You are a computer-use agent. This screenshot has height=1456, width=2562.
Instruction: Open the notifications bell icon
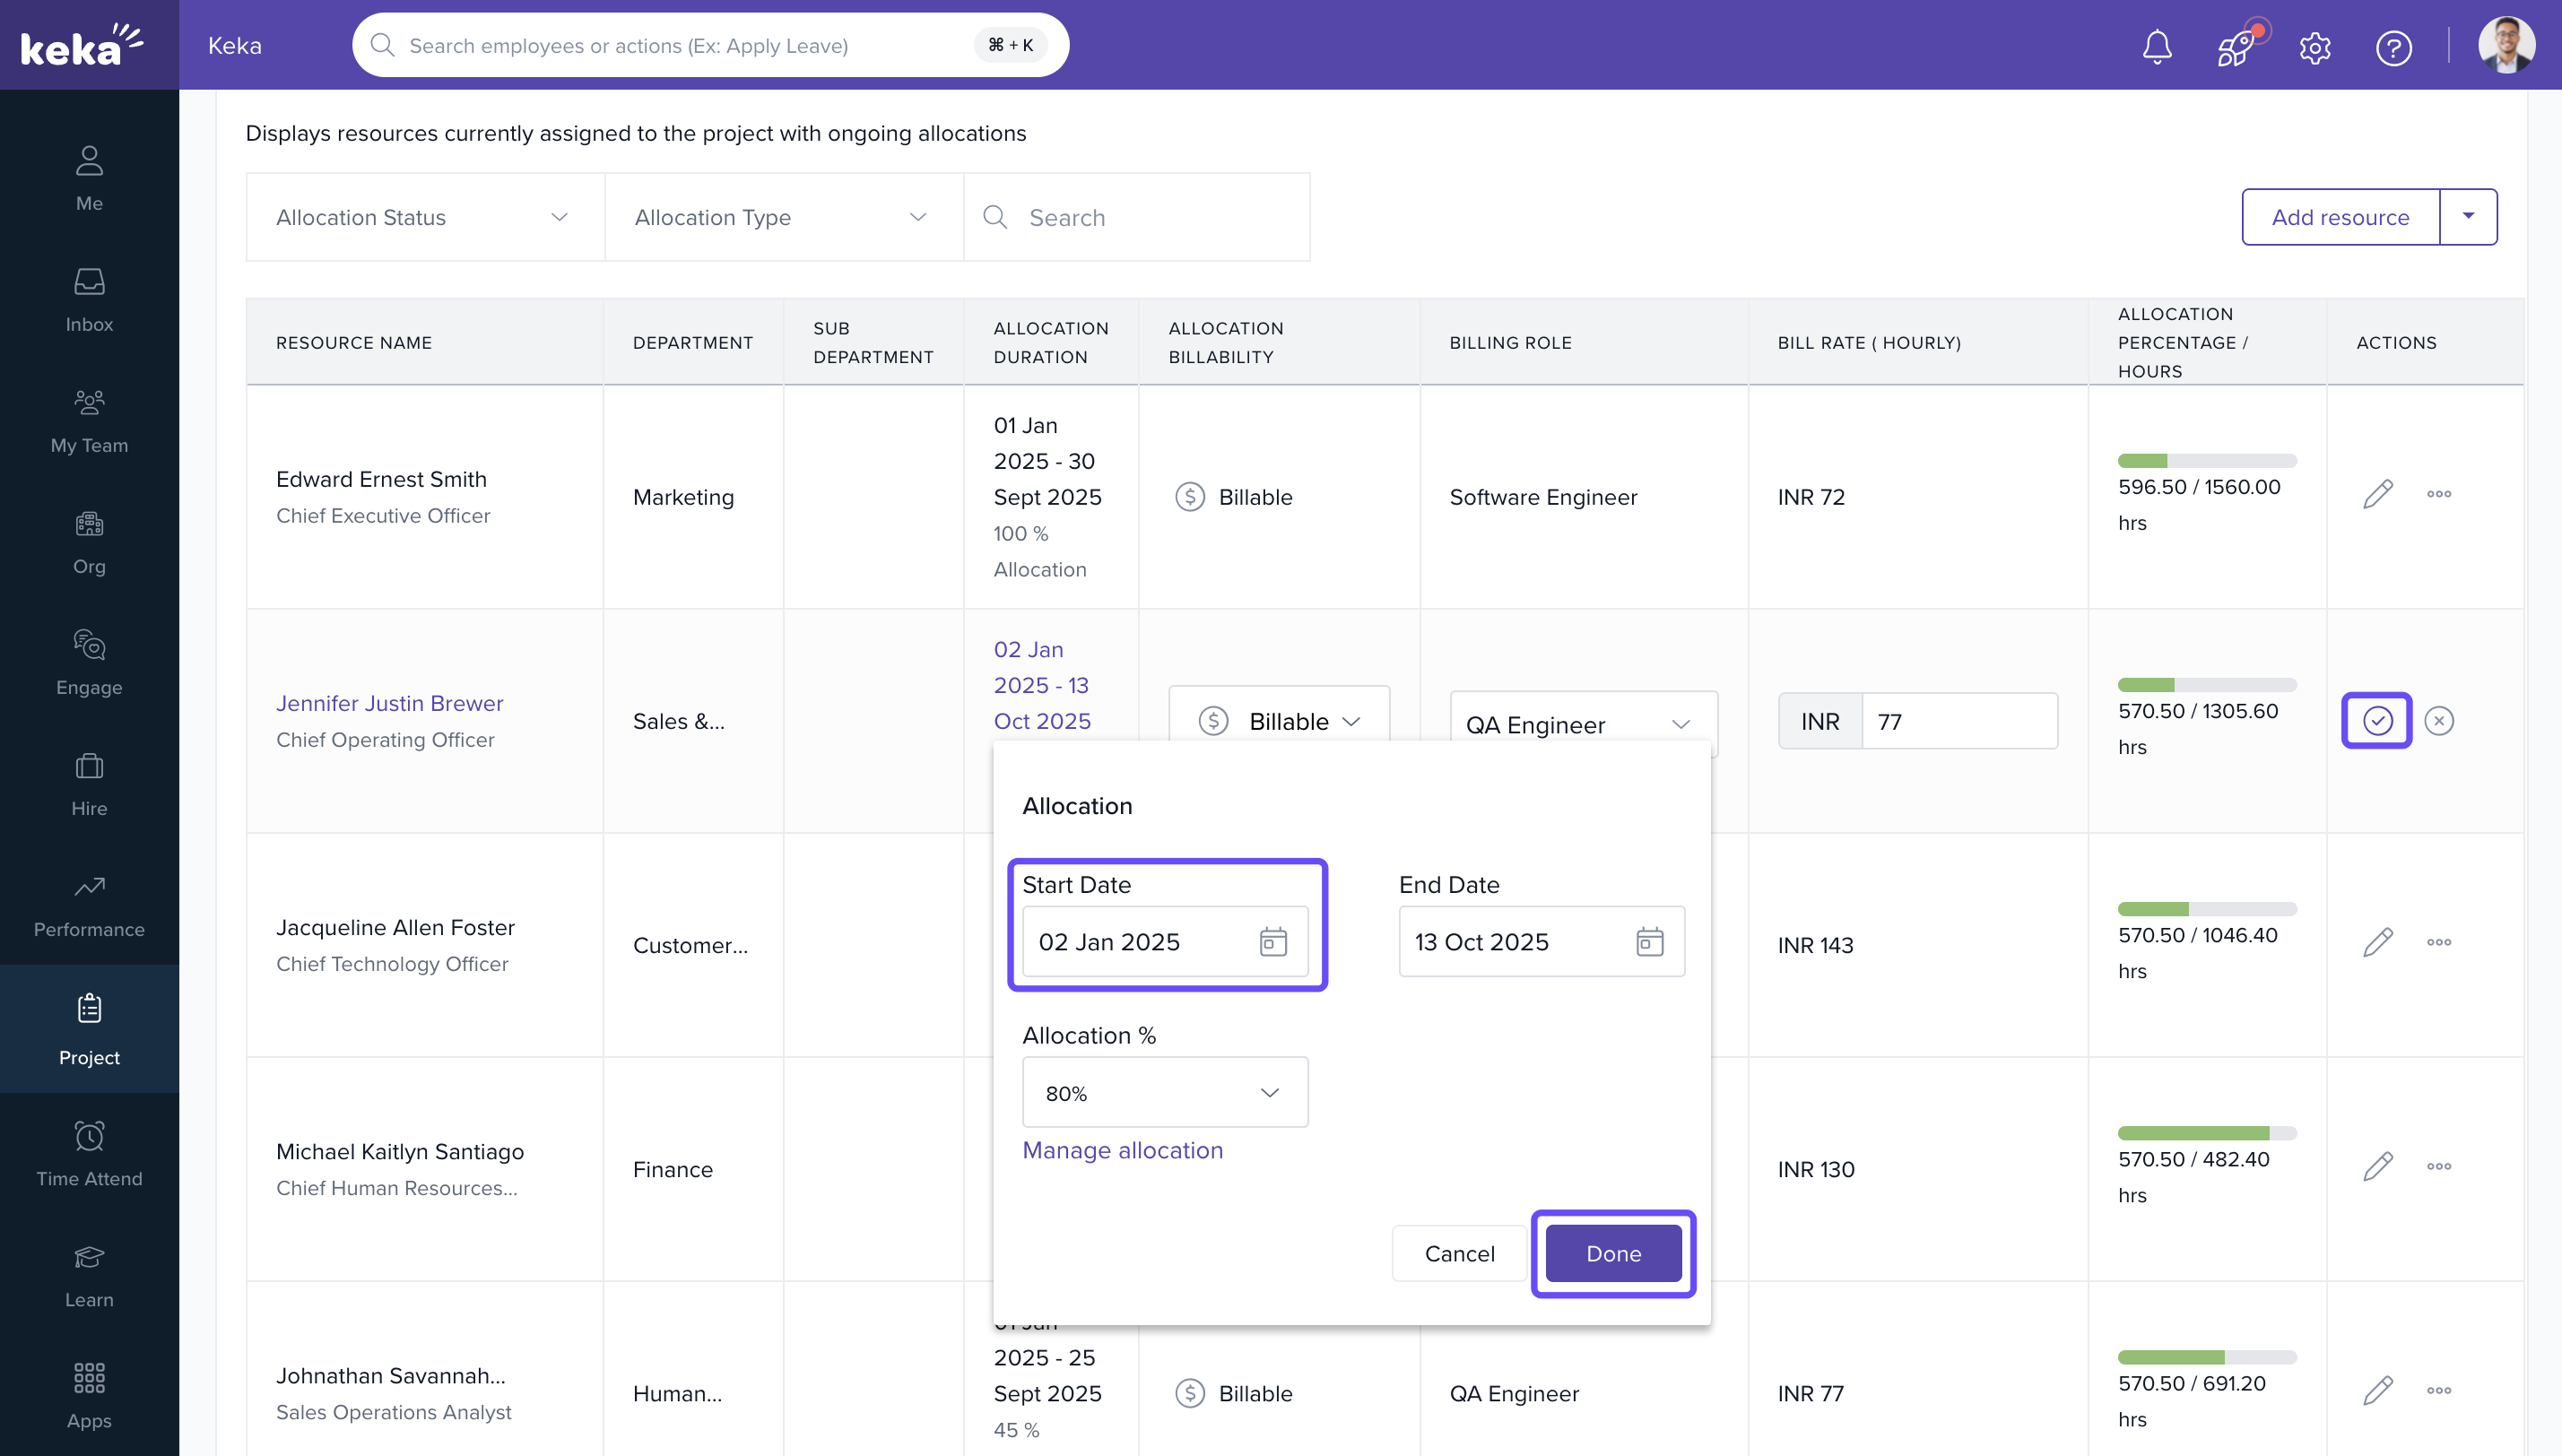pyautogui.click(x=2157, y=46)
